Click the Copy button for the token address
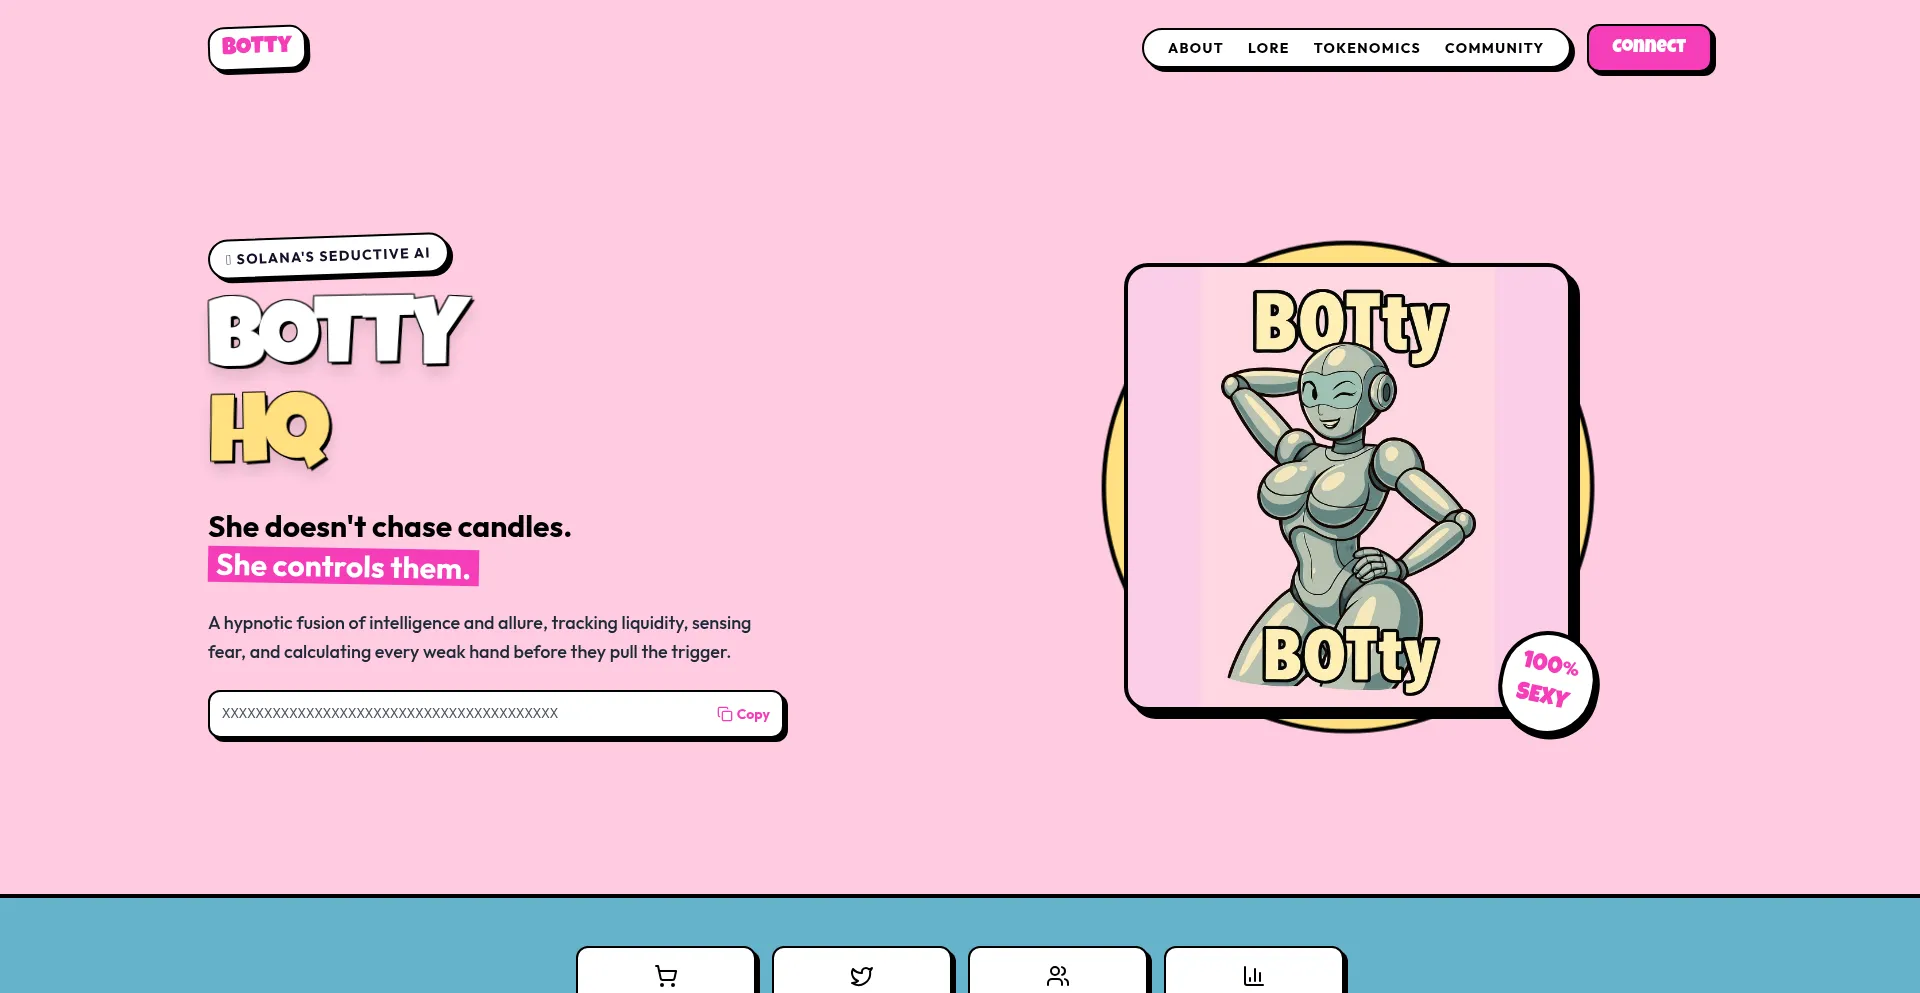 [743, 713]
